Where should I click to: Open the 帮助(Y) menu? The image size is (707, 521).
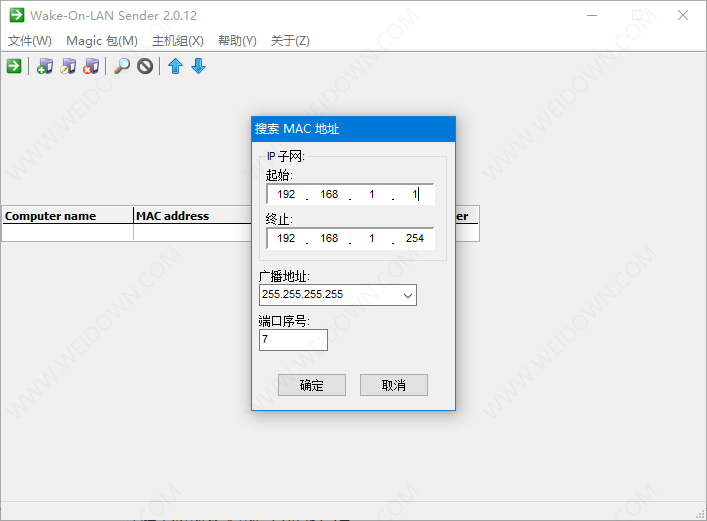(237, 41)
